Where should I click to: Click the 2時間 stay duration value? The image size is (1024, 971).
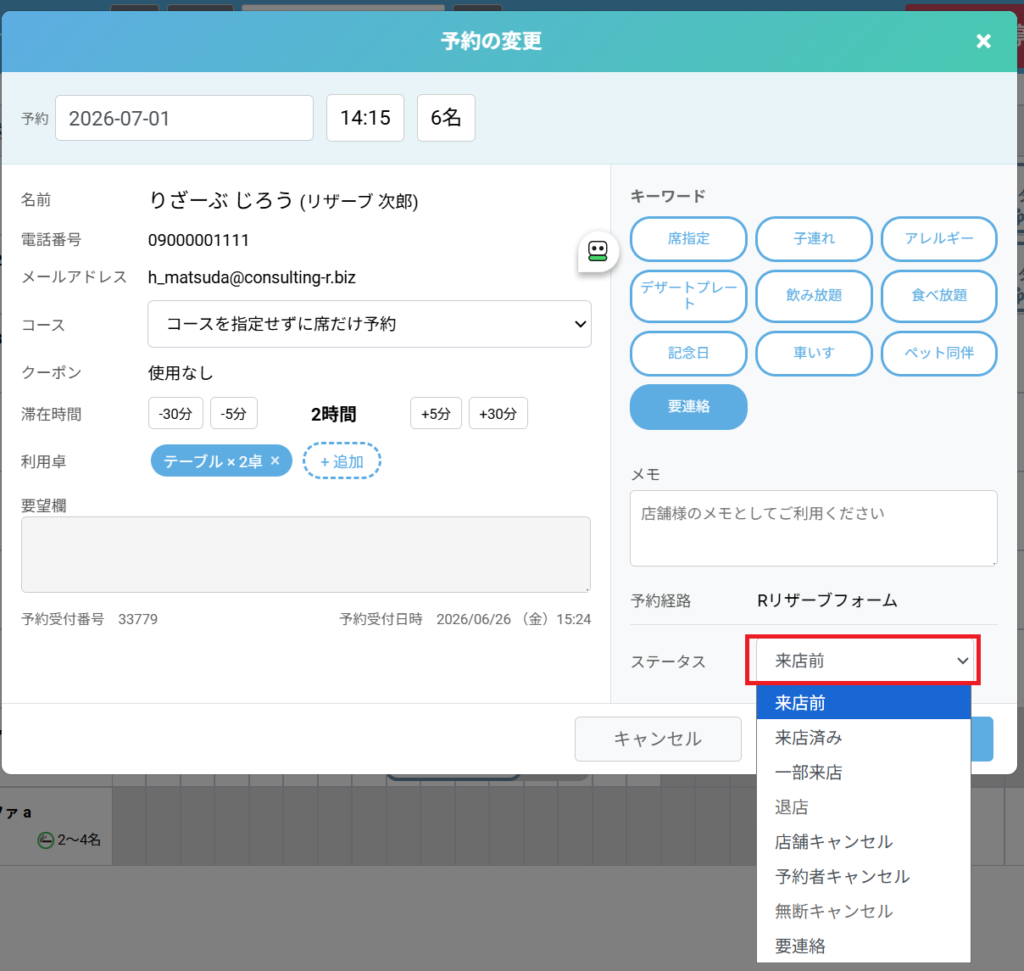pos(333,414)
